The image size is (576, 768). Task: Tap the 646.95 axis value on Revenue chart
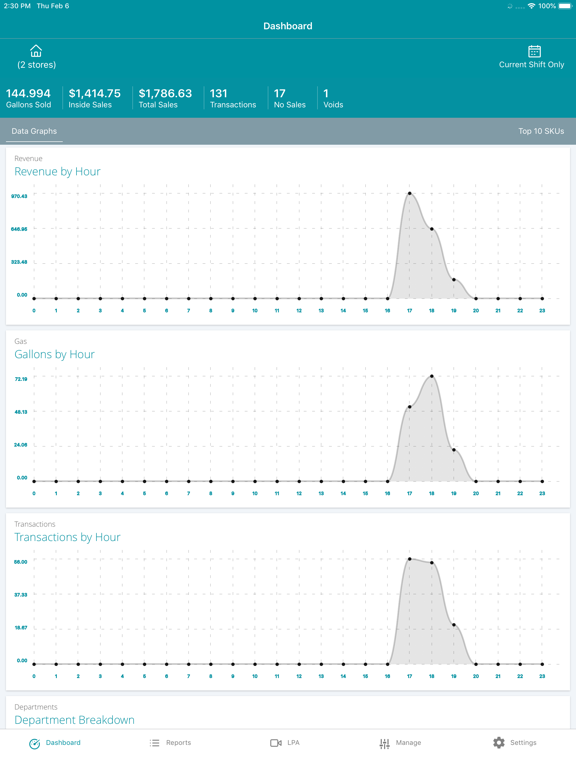[x=20, y=229]
